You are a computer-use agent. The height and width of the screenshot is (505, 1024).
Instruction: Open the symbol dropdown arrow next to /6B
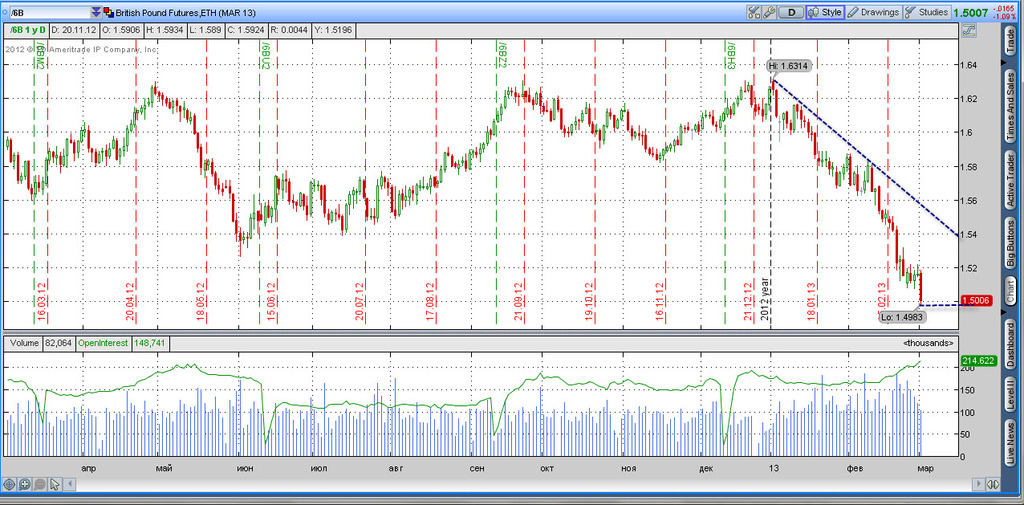(97, 12)
